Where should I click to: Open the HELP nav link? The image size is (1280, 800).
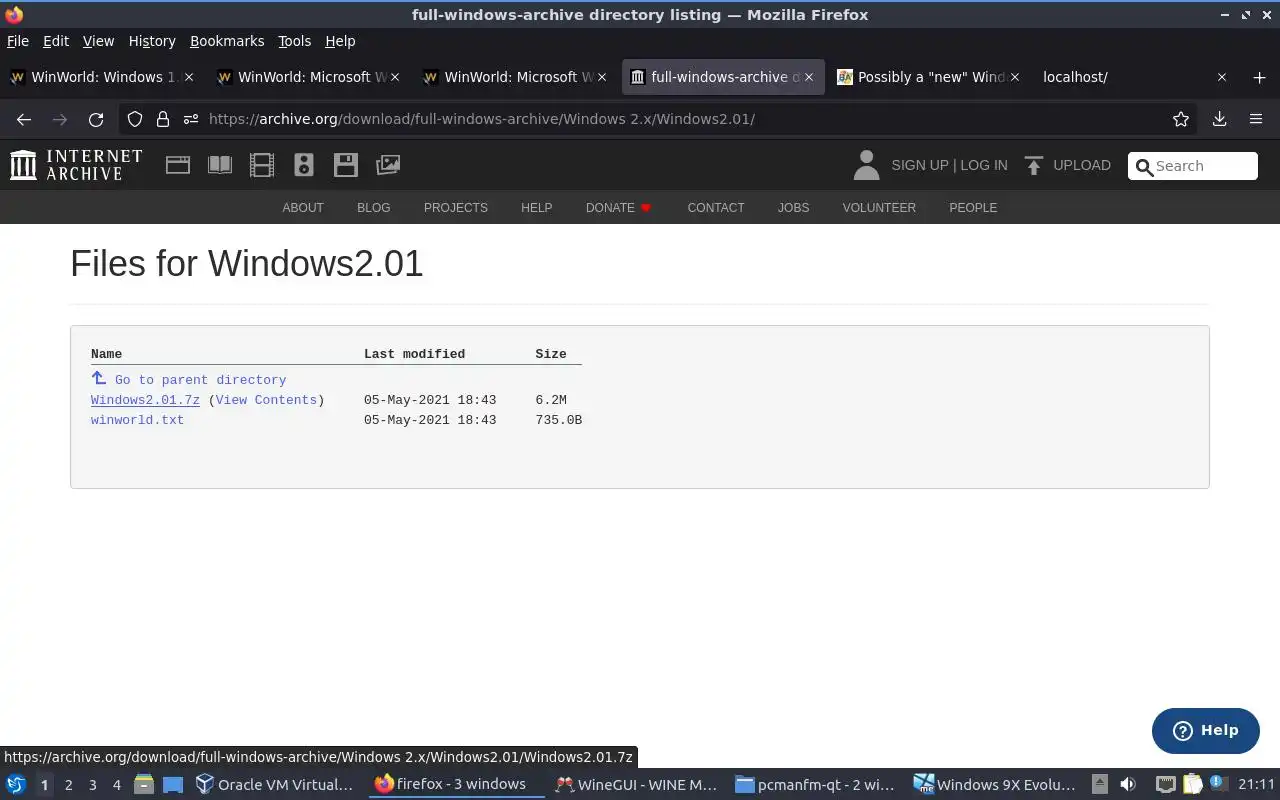[536, 208]
